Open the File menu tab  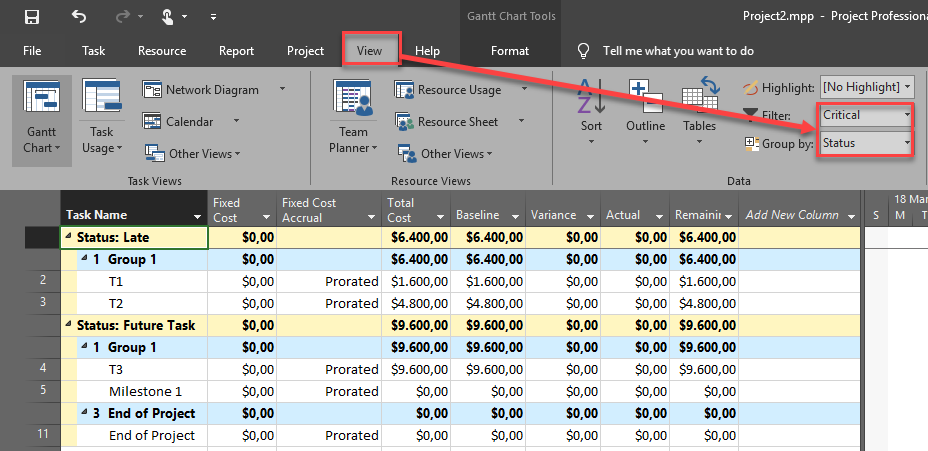[x=32, y=51]
